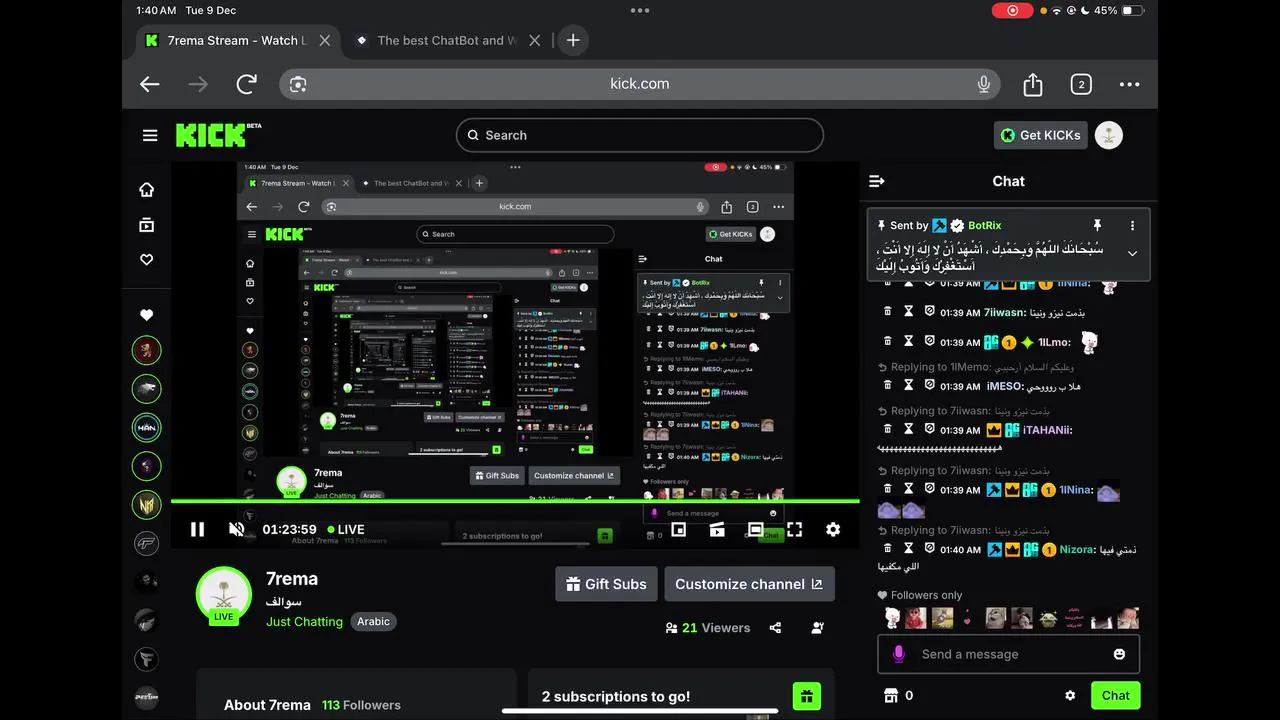
Task: Ban iMESO with shield icon
Action: tap(929, 386)
